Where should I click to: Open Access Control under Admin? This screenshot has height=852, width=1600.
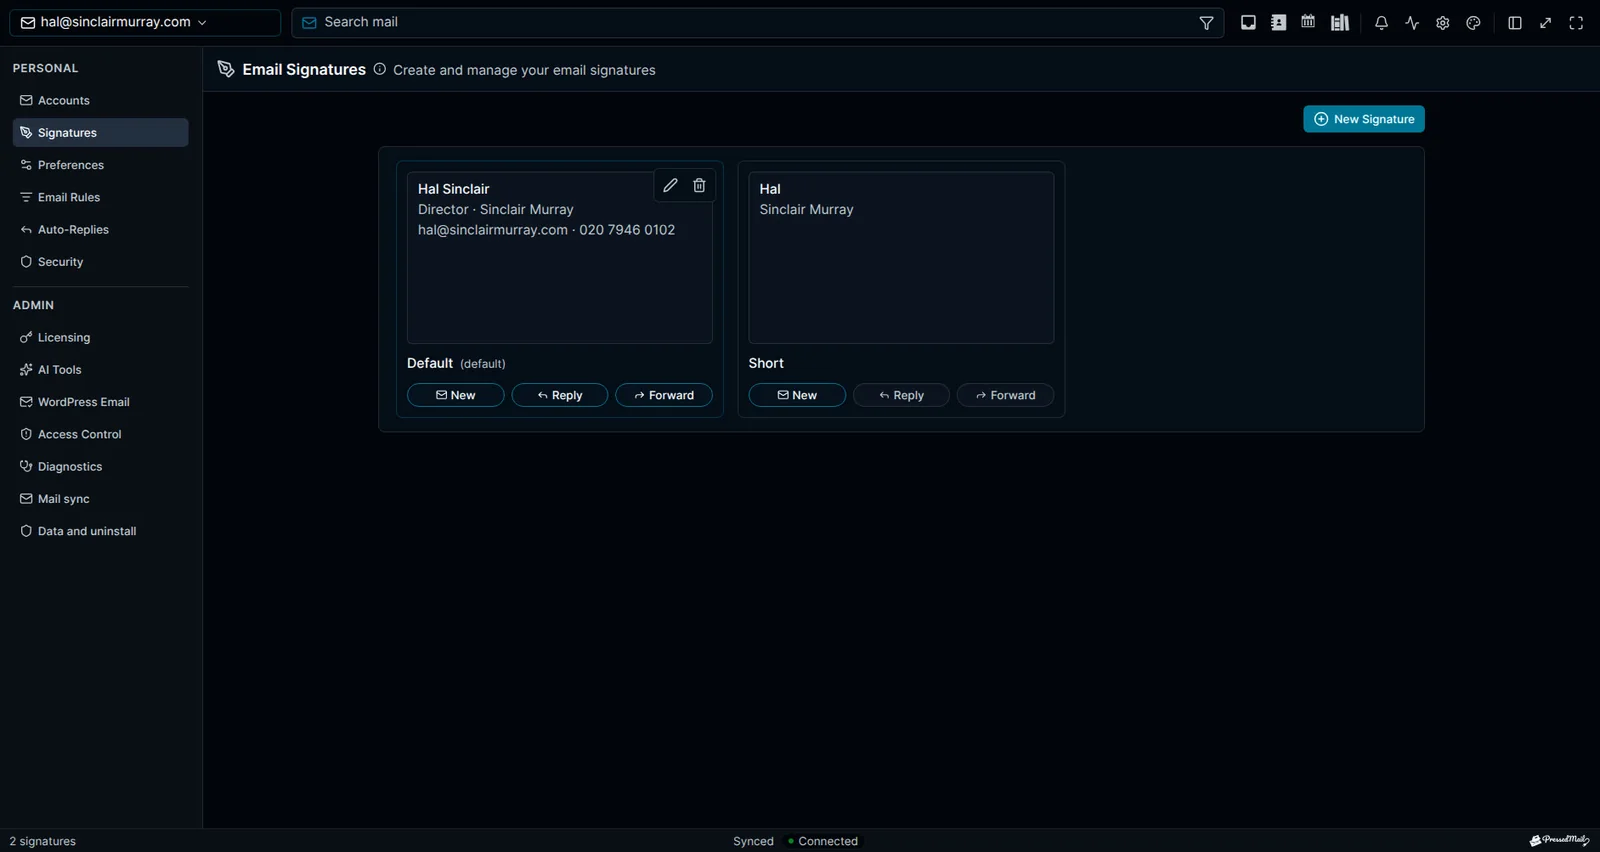pos(100,434)
